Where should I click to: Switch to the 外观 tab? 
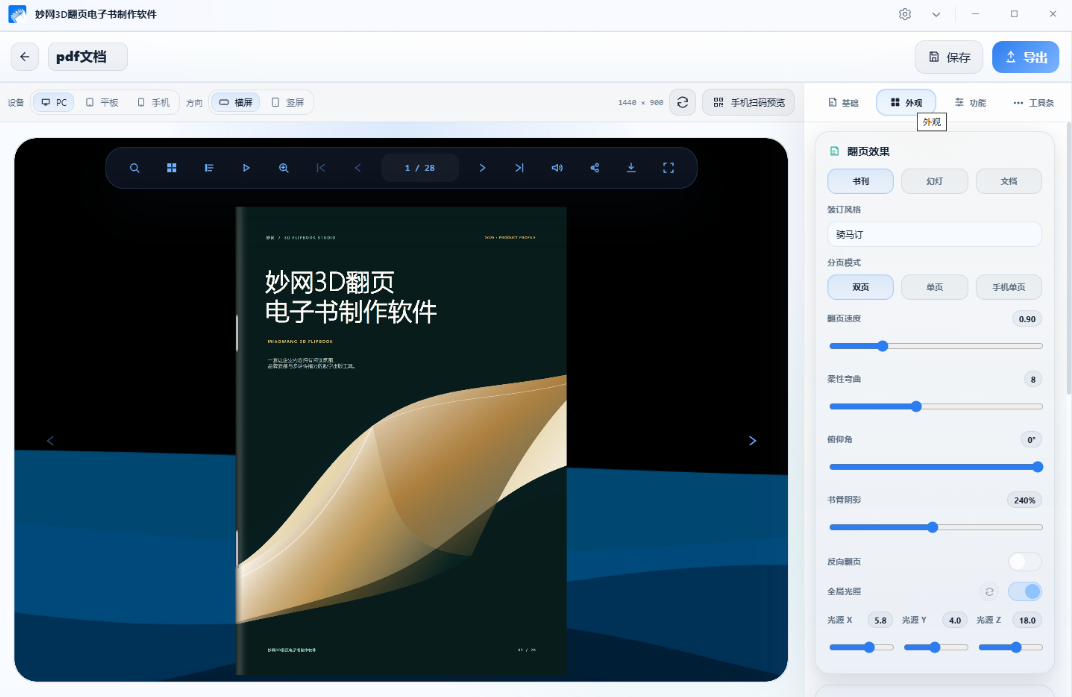coord(906,103)
